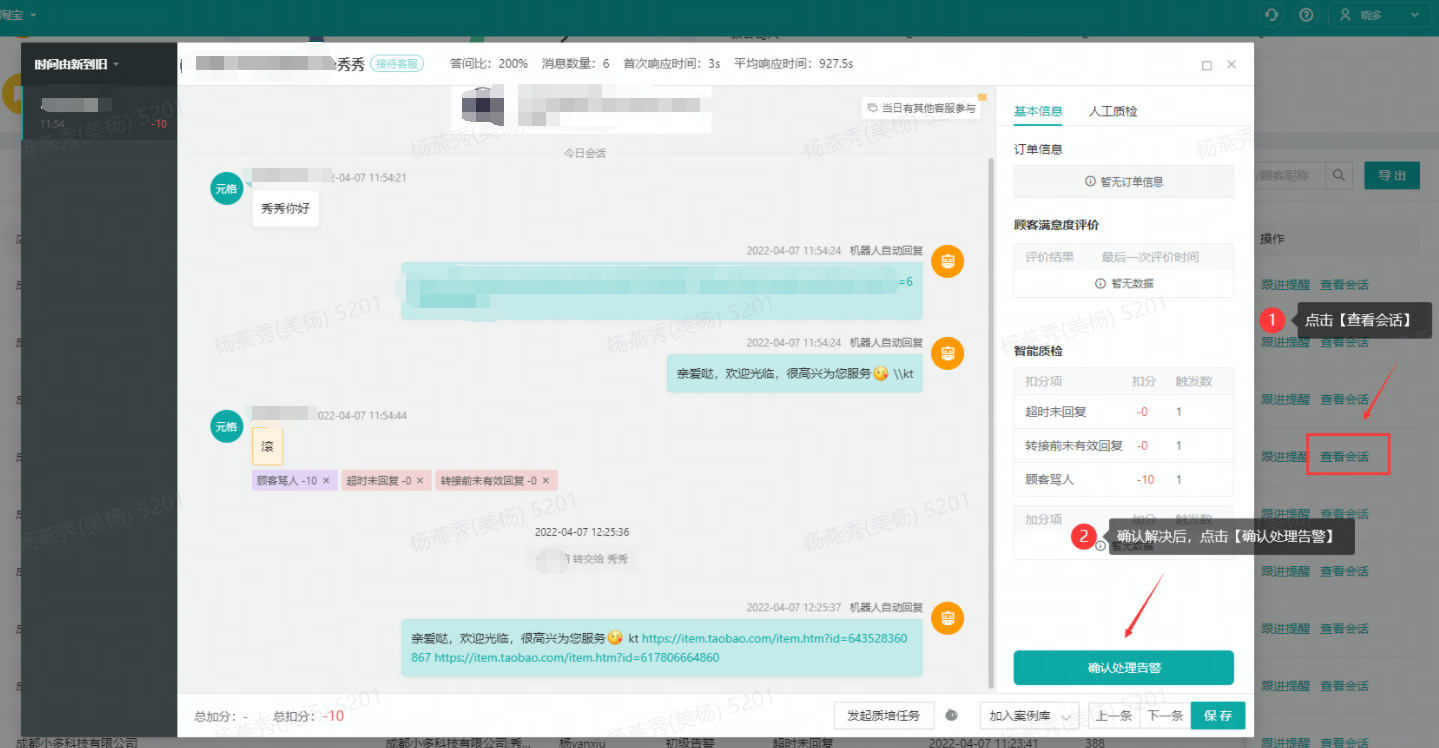Click the search magnifier icon in background page
This screenshot has height=748, width=1439.
coord(1339,175)
